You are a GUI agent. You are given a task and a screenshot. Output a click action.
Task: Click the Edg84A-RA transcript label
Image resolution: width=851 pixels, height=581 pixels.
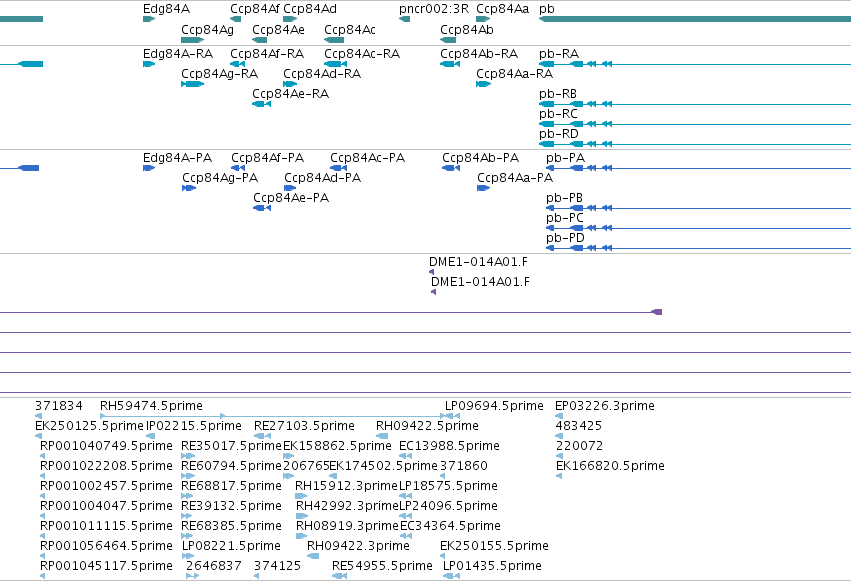tap(177, 54)
